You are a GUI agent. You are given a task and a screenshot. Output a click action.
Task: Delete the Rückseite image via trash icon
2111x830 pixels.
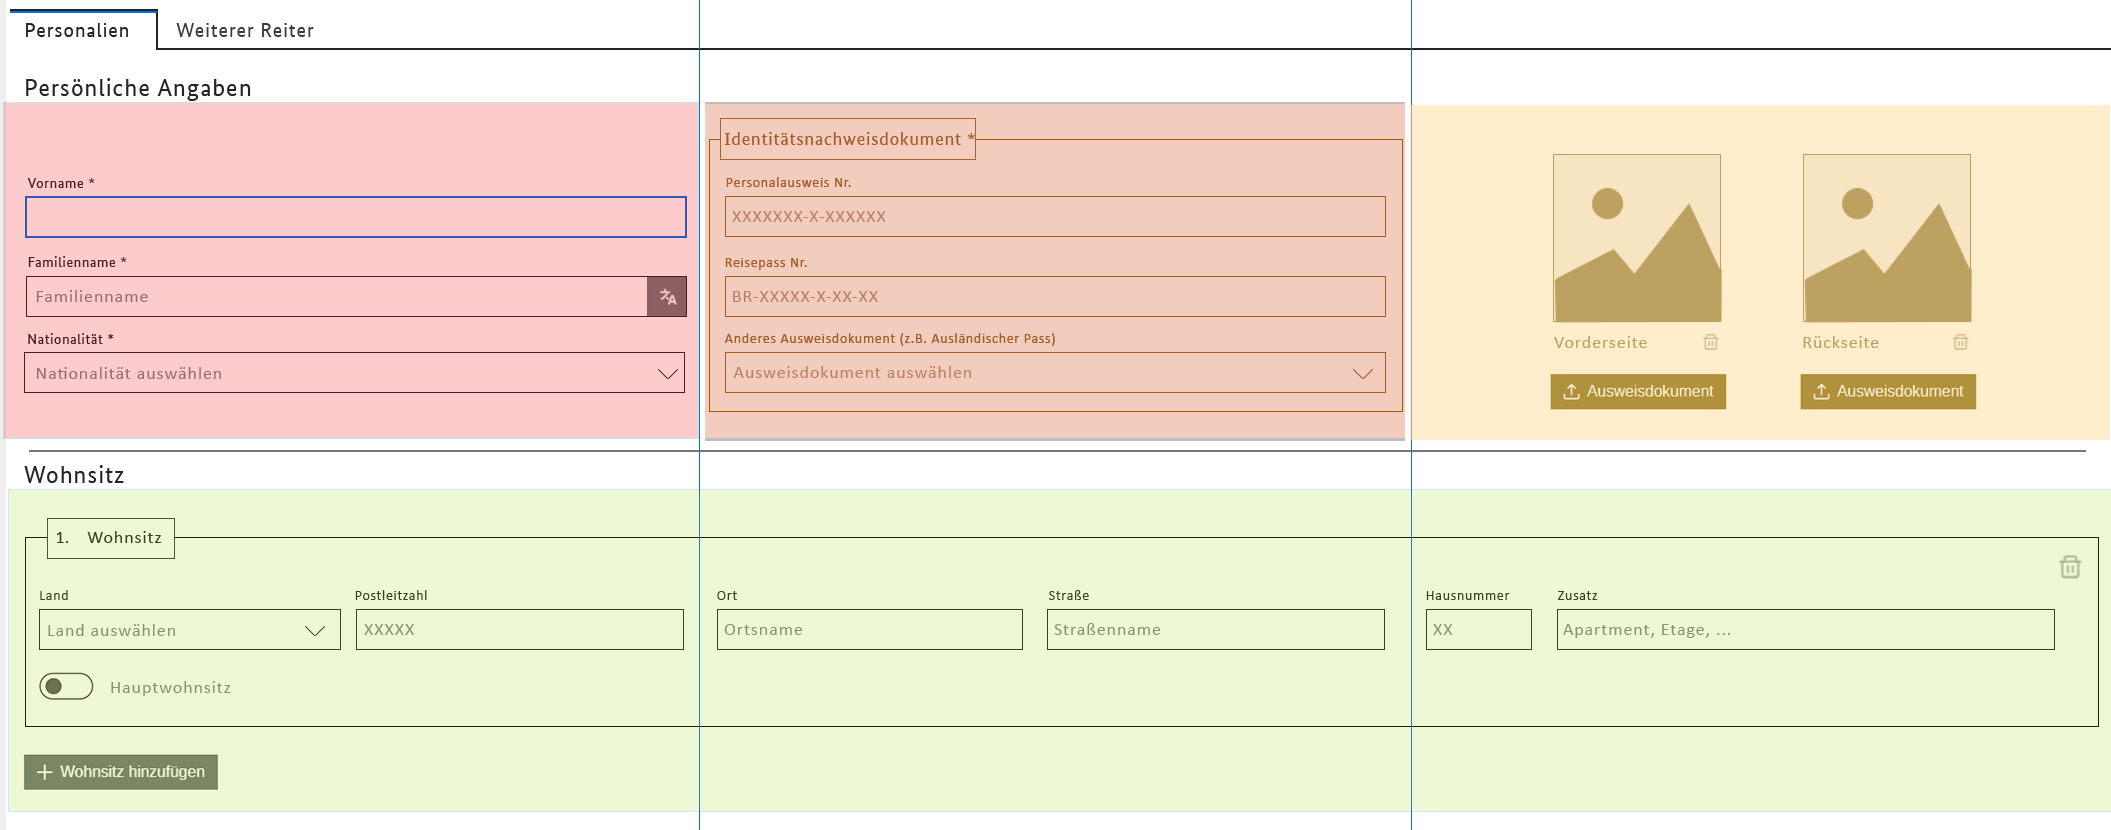(1961, 342)
